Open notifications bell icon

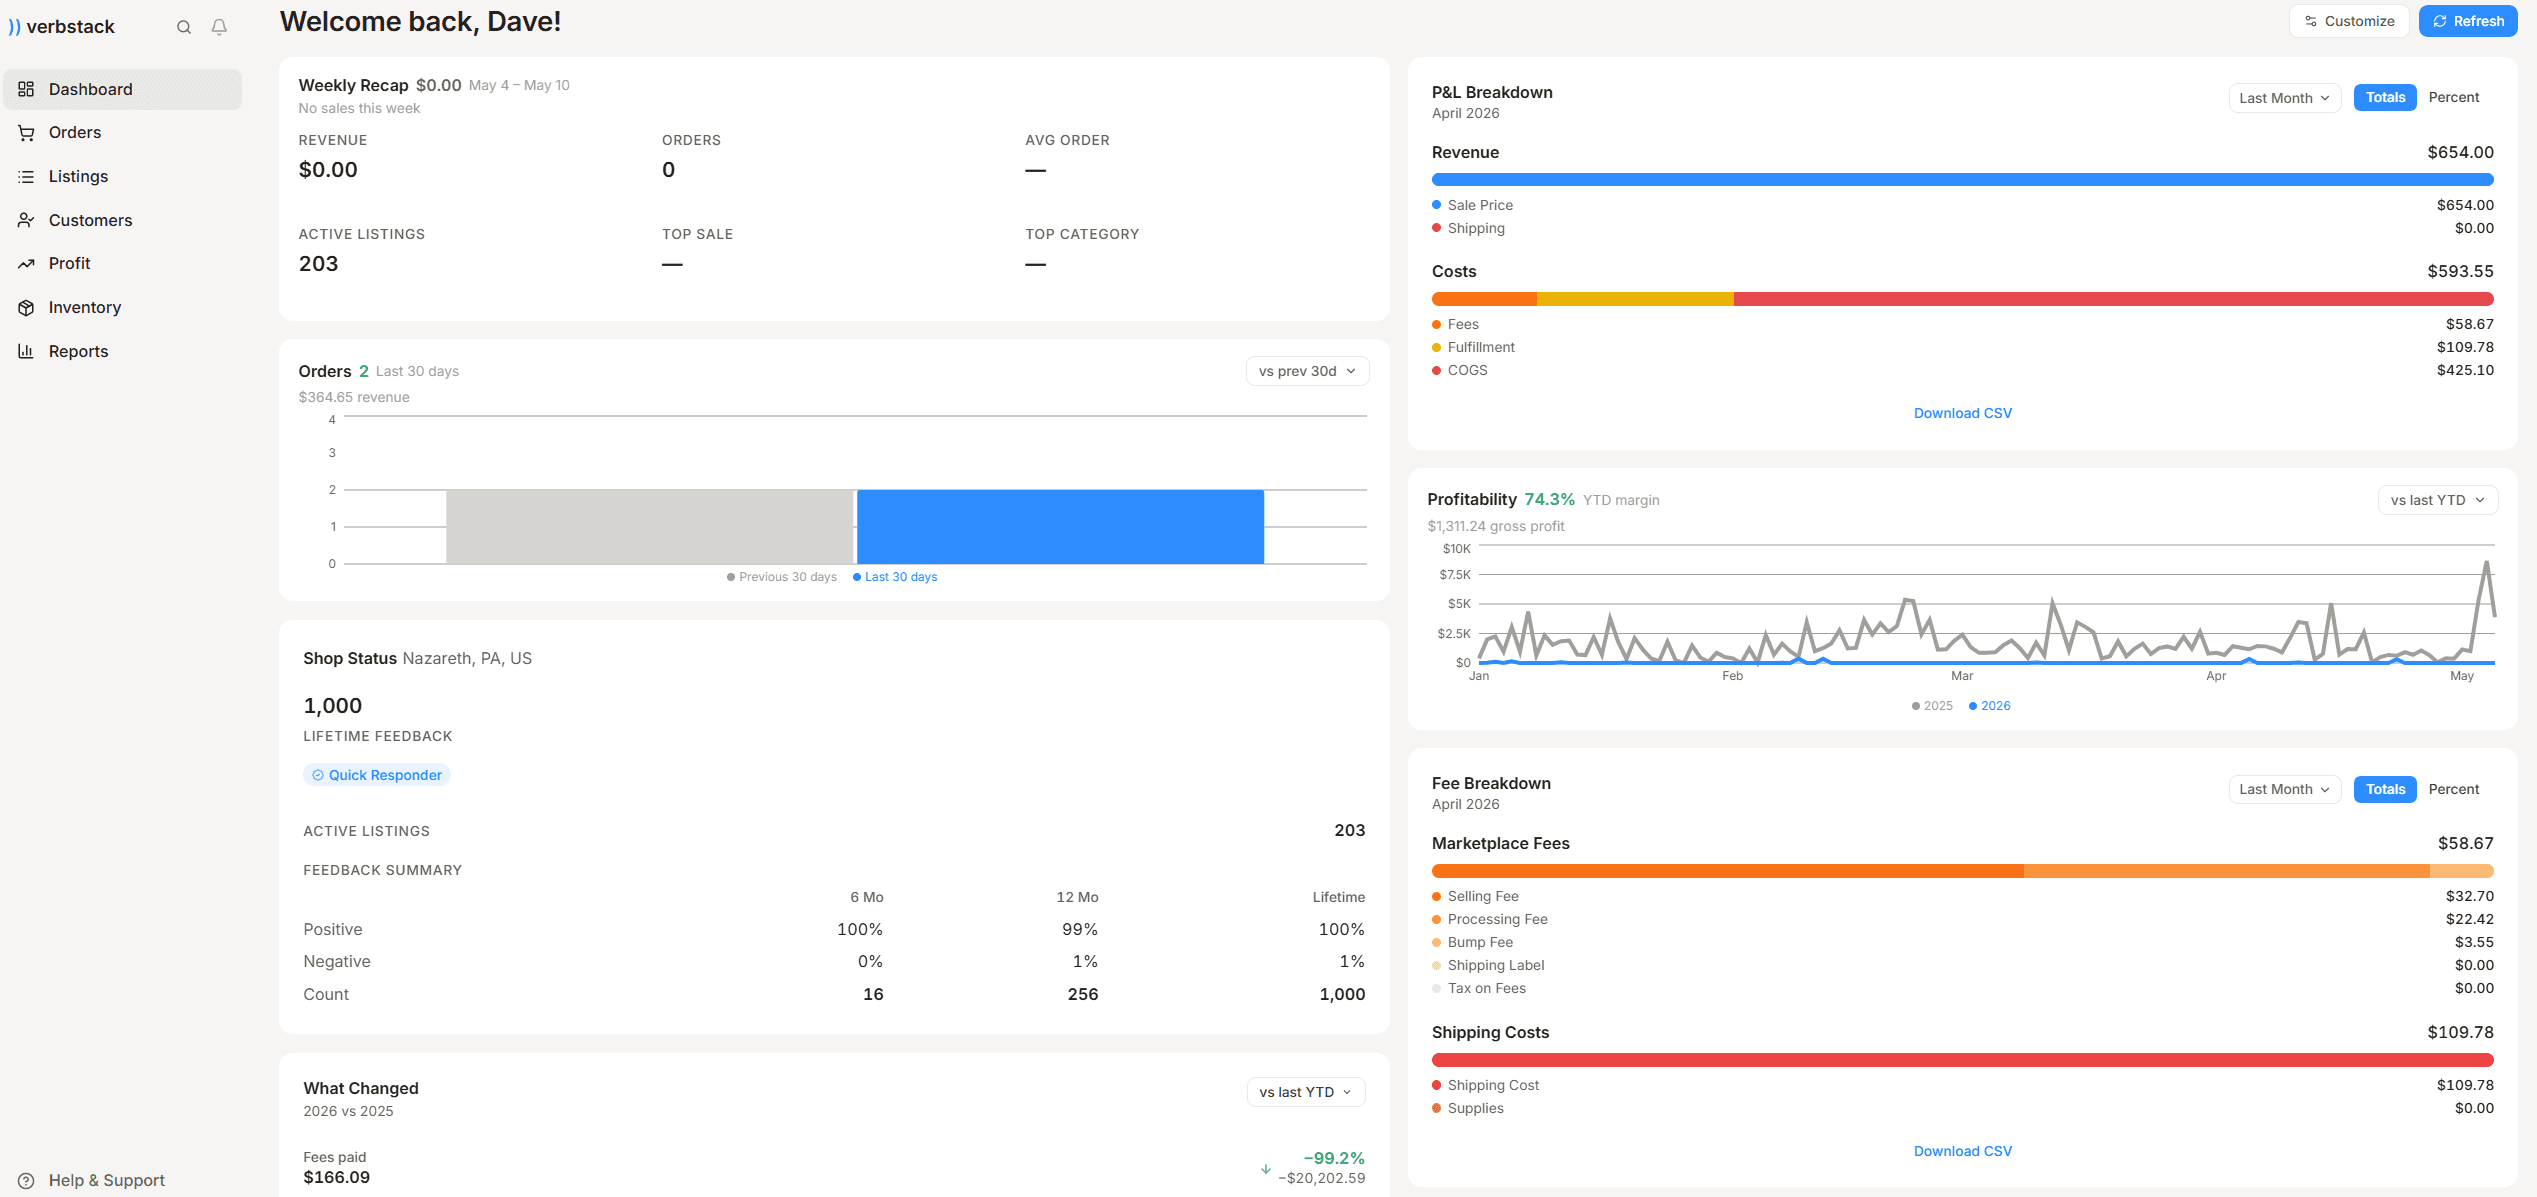coord(219,27)
